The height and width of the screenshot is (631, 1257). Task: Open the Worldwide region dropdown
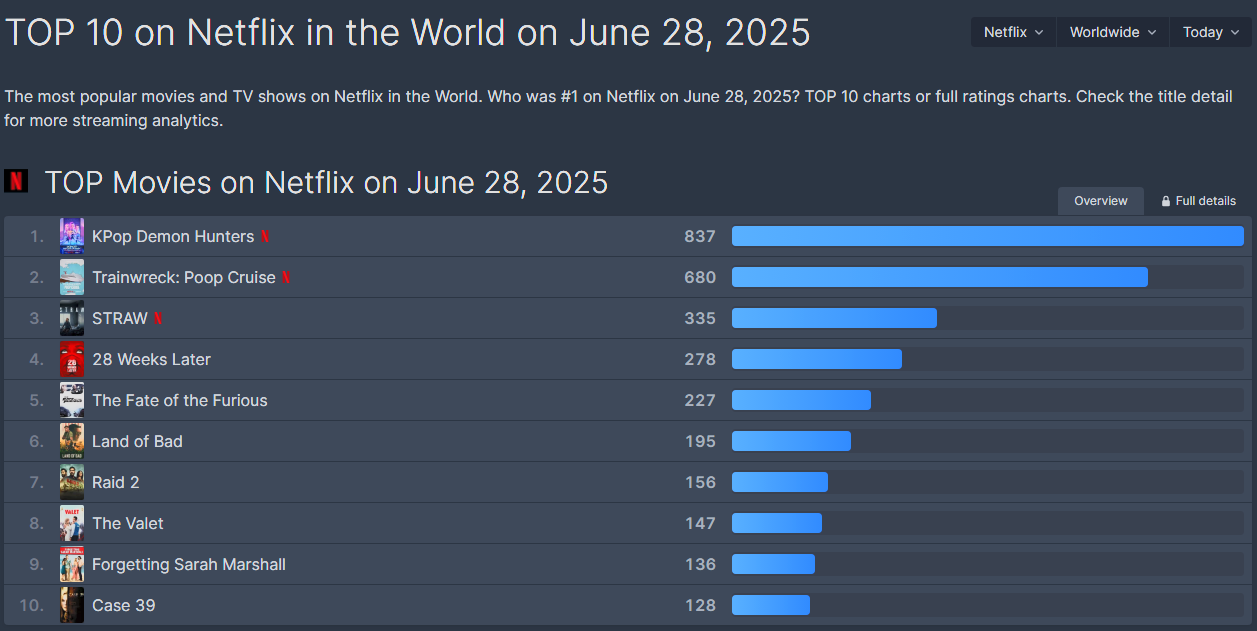tap(1112, 32)
